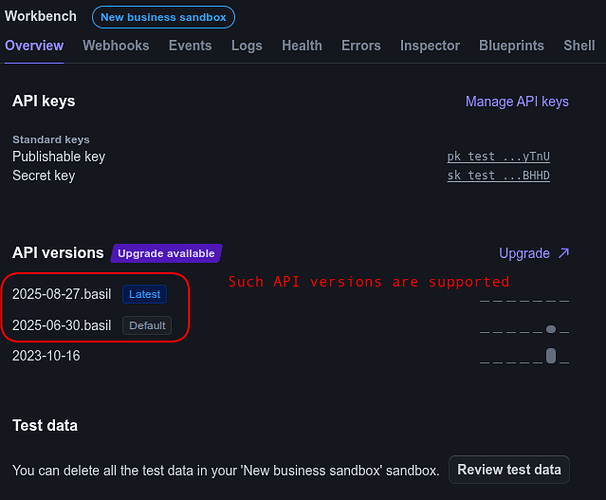Click the Upgrade available badge
The width and height of the screenshot is (606, 500).
[166, 254]
